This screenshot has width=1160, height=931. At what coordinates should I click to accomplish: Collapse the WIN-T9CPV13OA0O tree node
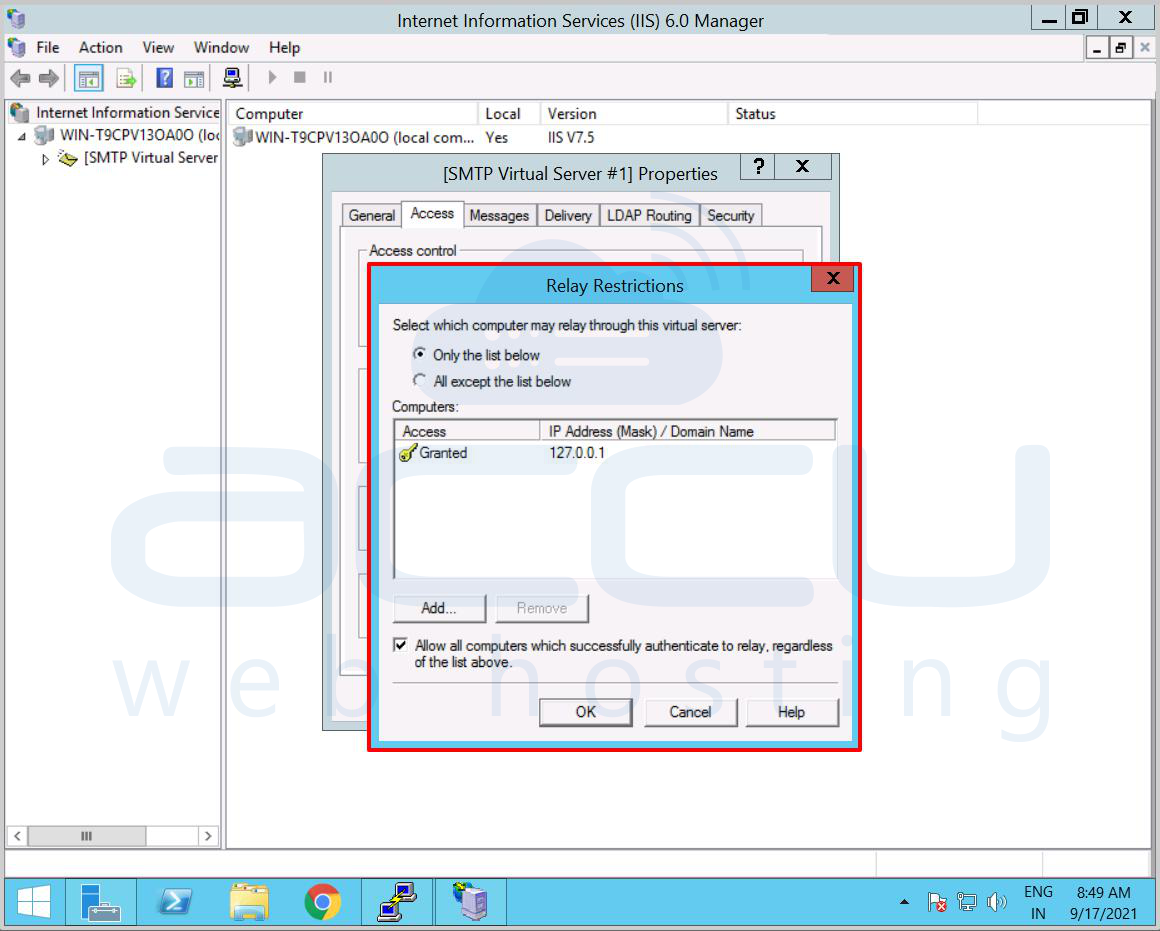pos(21,136)
